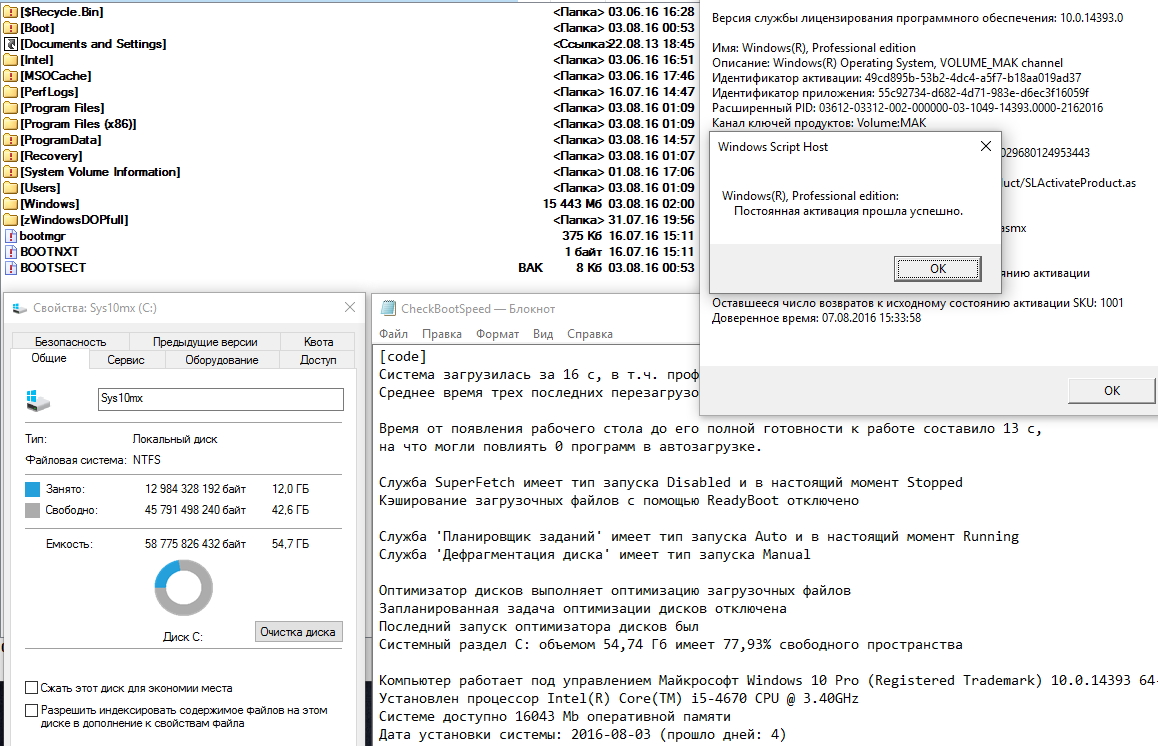Click the 58 775 826 432 байт capacity value
This screenshot has height=746, width=1158.
195,544
